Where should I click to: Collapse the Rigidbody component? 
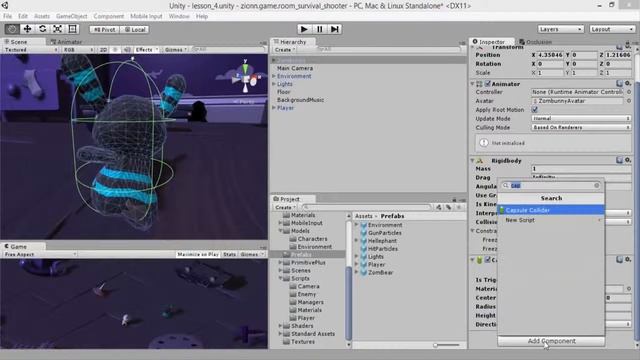click(473, 160)
